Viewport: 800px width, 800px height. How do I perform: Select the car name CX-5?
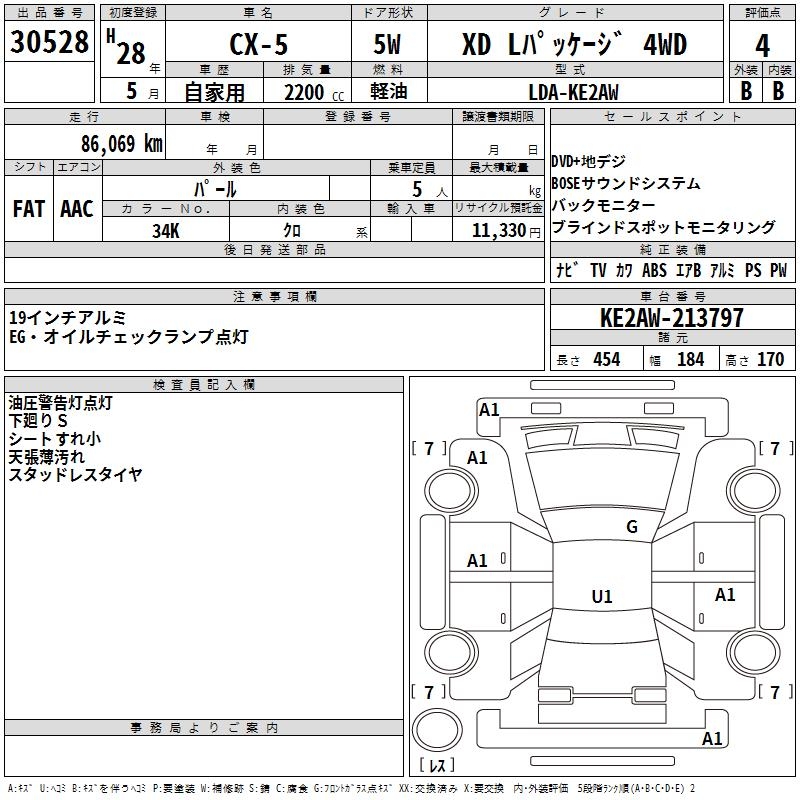pyautogui.click(x=259, y=44)
